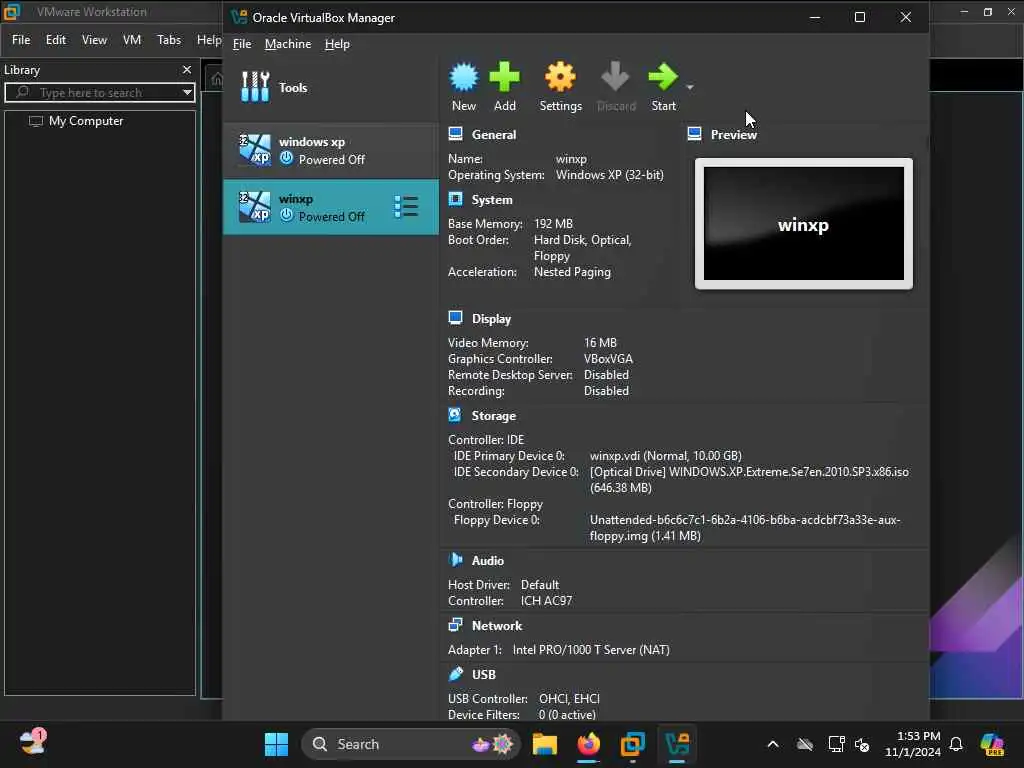Screen dimensions: 1024x768
Task: Open the Display settings heading
Action: [491, 319]
